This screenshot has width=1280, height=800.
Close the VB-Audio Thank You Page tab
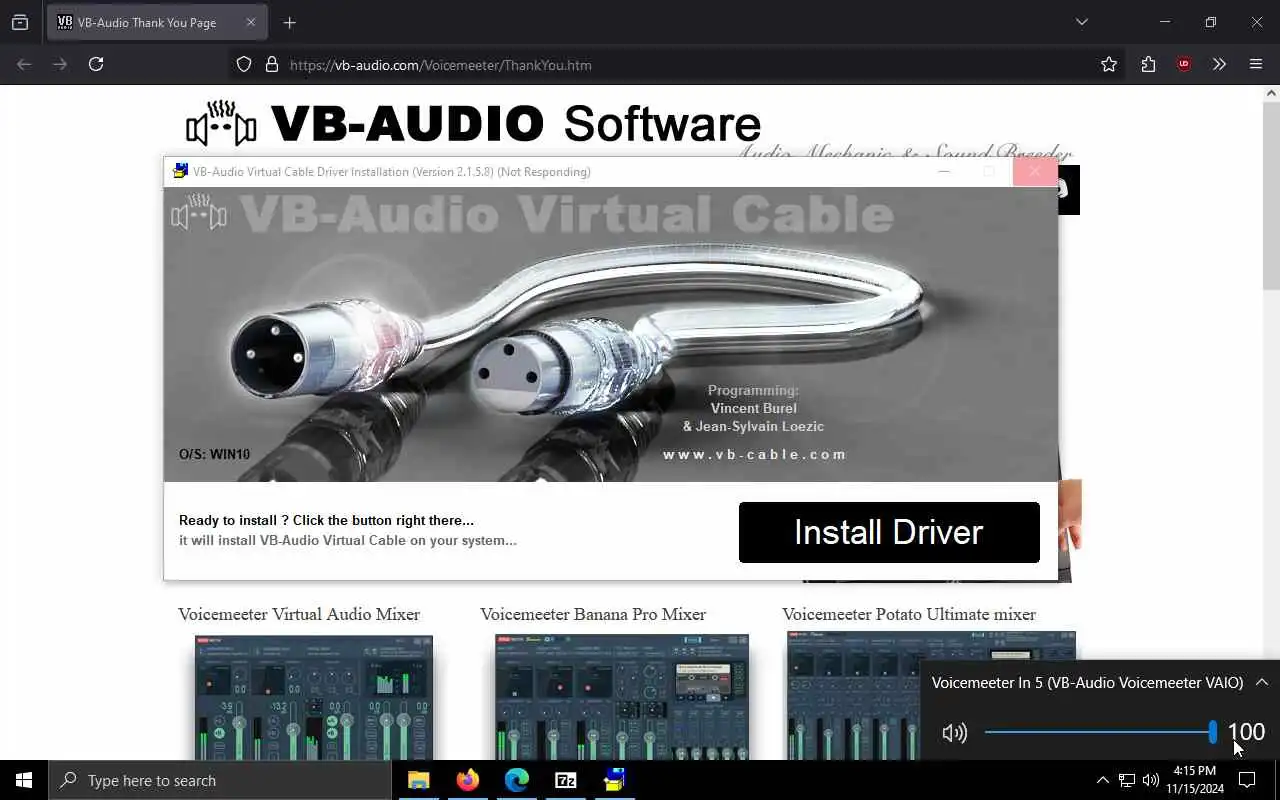click(x=250, y=22)
